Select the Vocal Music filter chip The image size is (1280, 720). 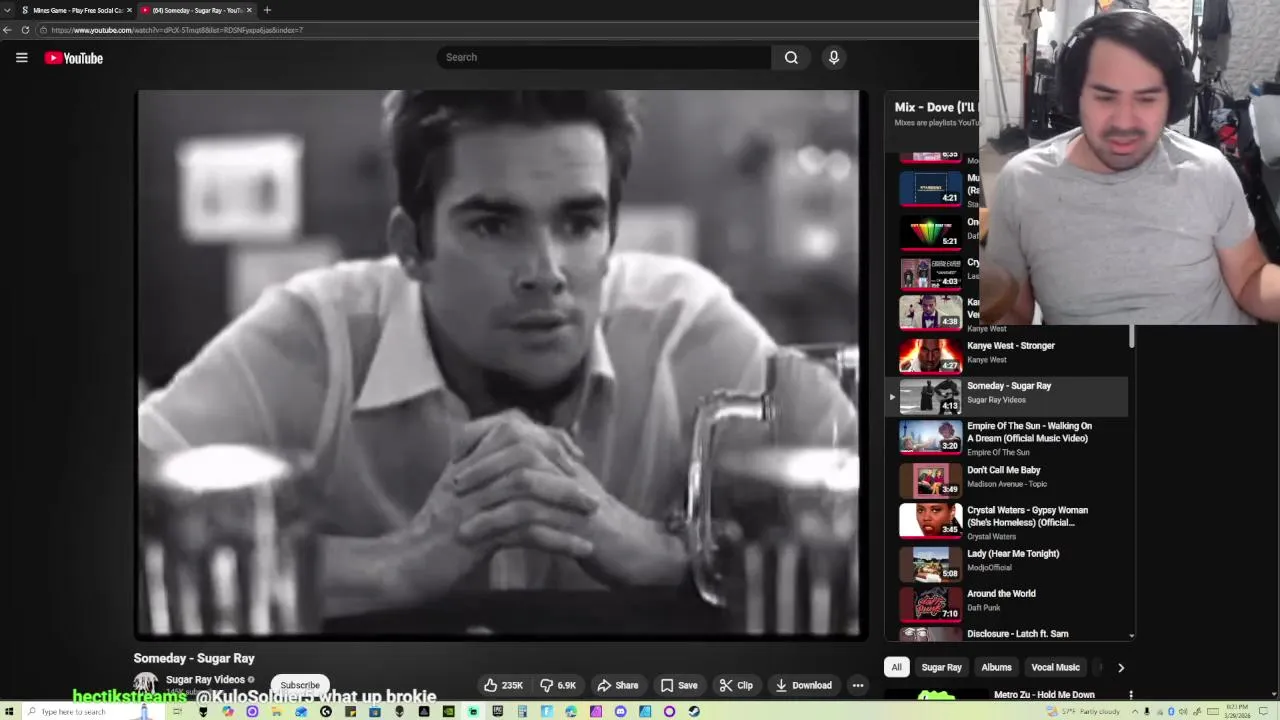point(1055,667)
